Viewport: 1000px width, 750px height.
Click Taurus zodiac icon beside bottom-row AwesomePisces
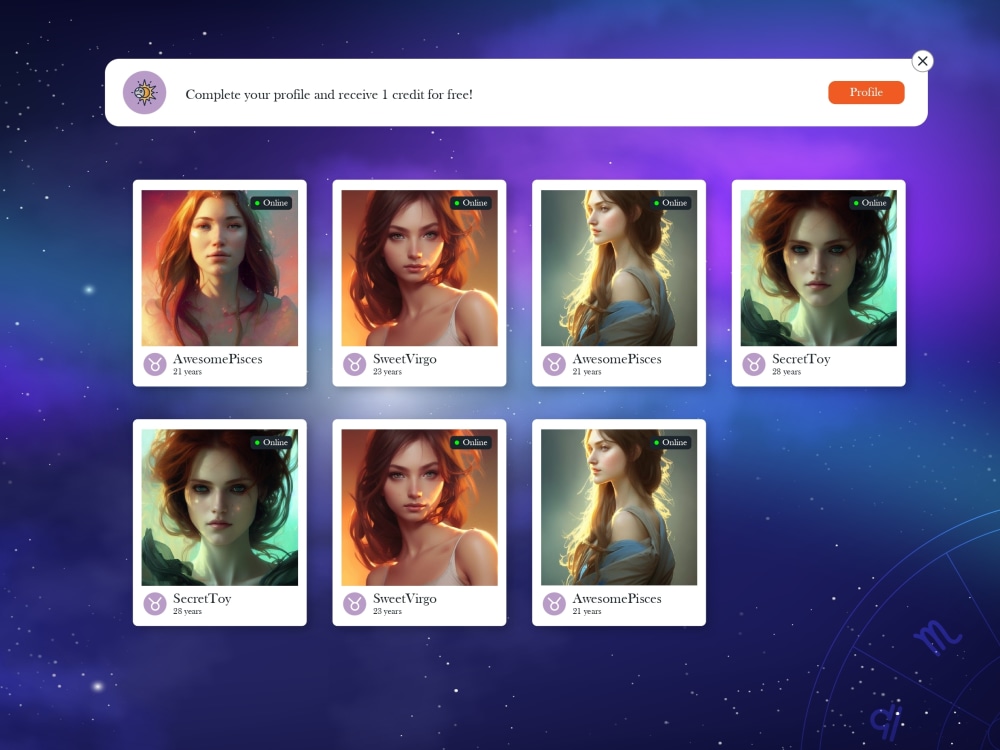[554, 604]
